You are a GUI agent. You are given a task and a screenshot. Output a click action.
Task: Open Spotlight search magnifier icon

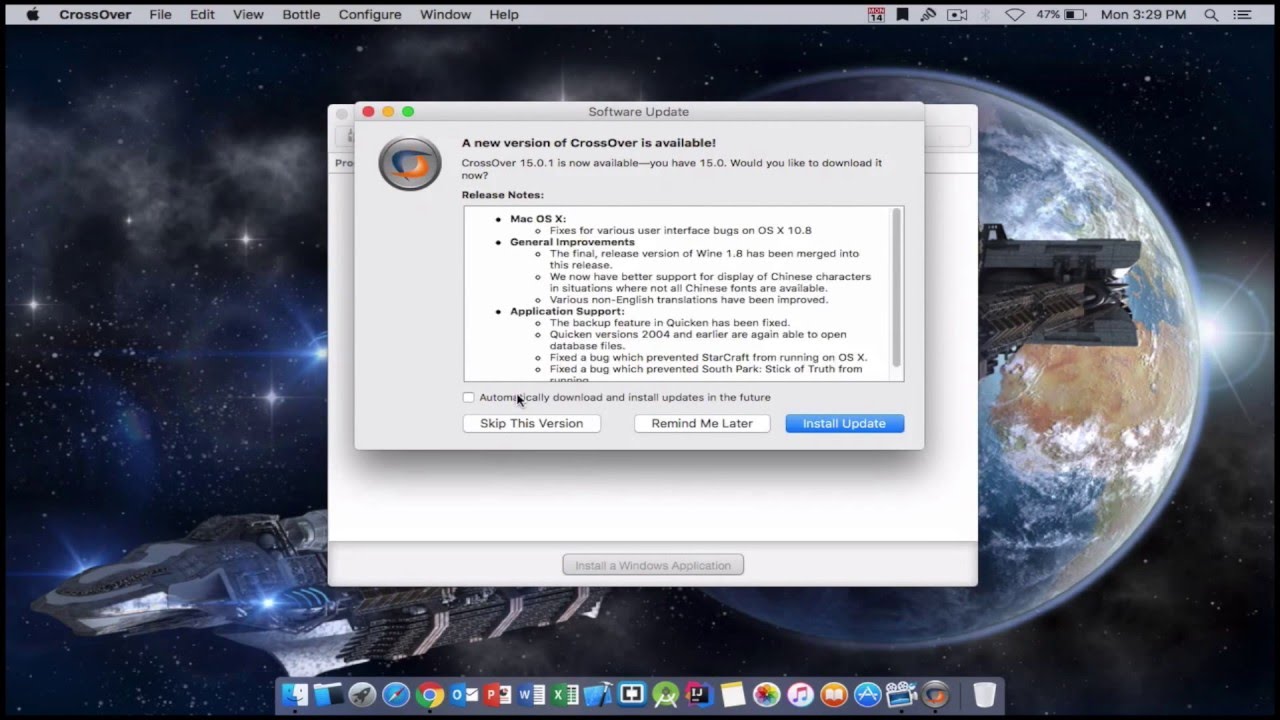[x=1211, y=15]
